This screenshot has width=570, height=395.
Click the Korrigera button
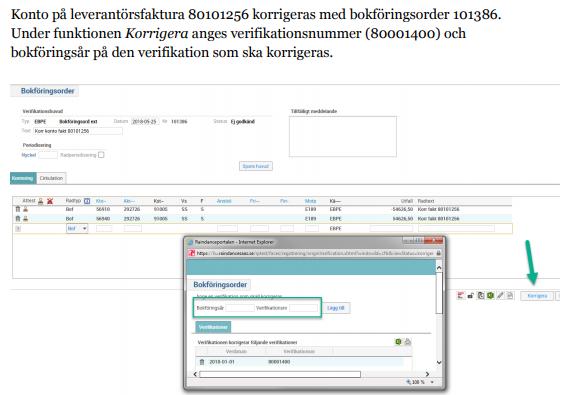[x=537, y=296]
